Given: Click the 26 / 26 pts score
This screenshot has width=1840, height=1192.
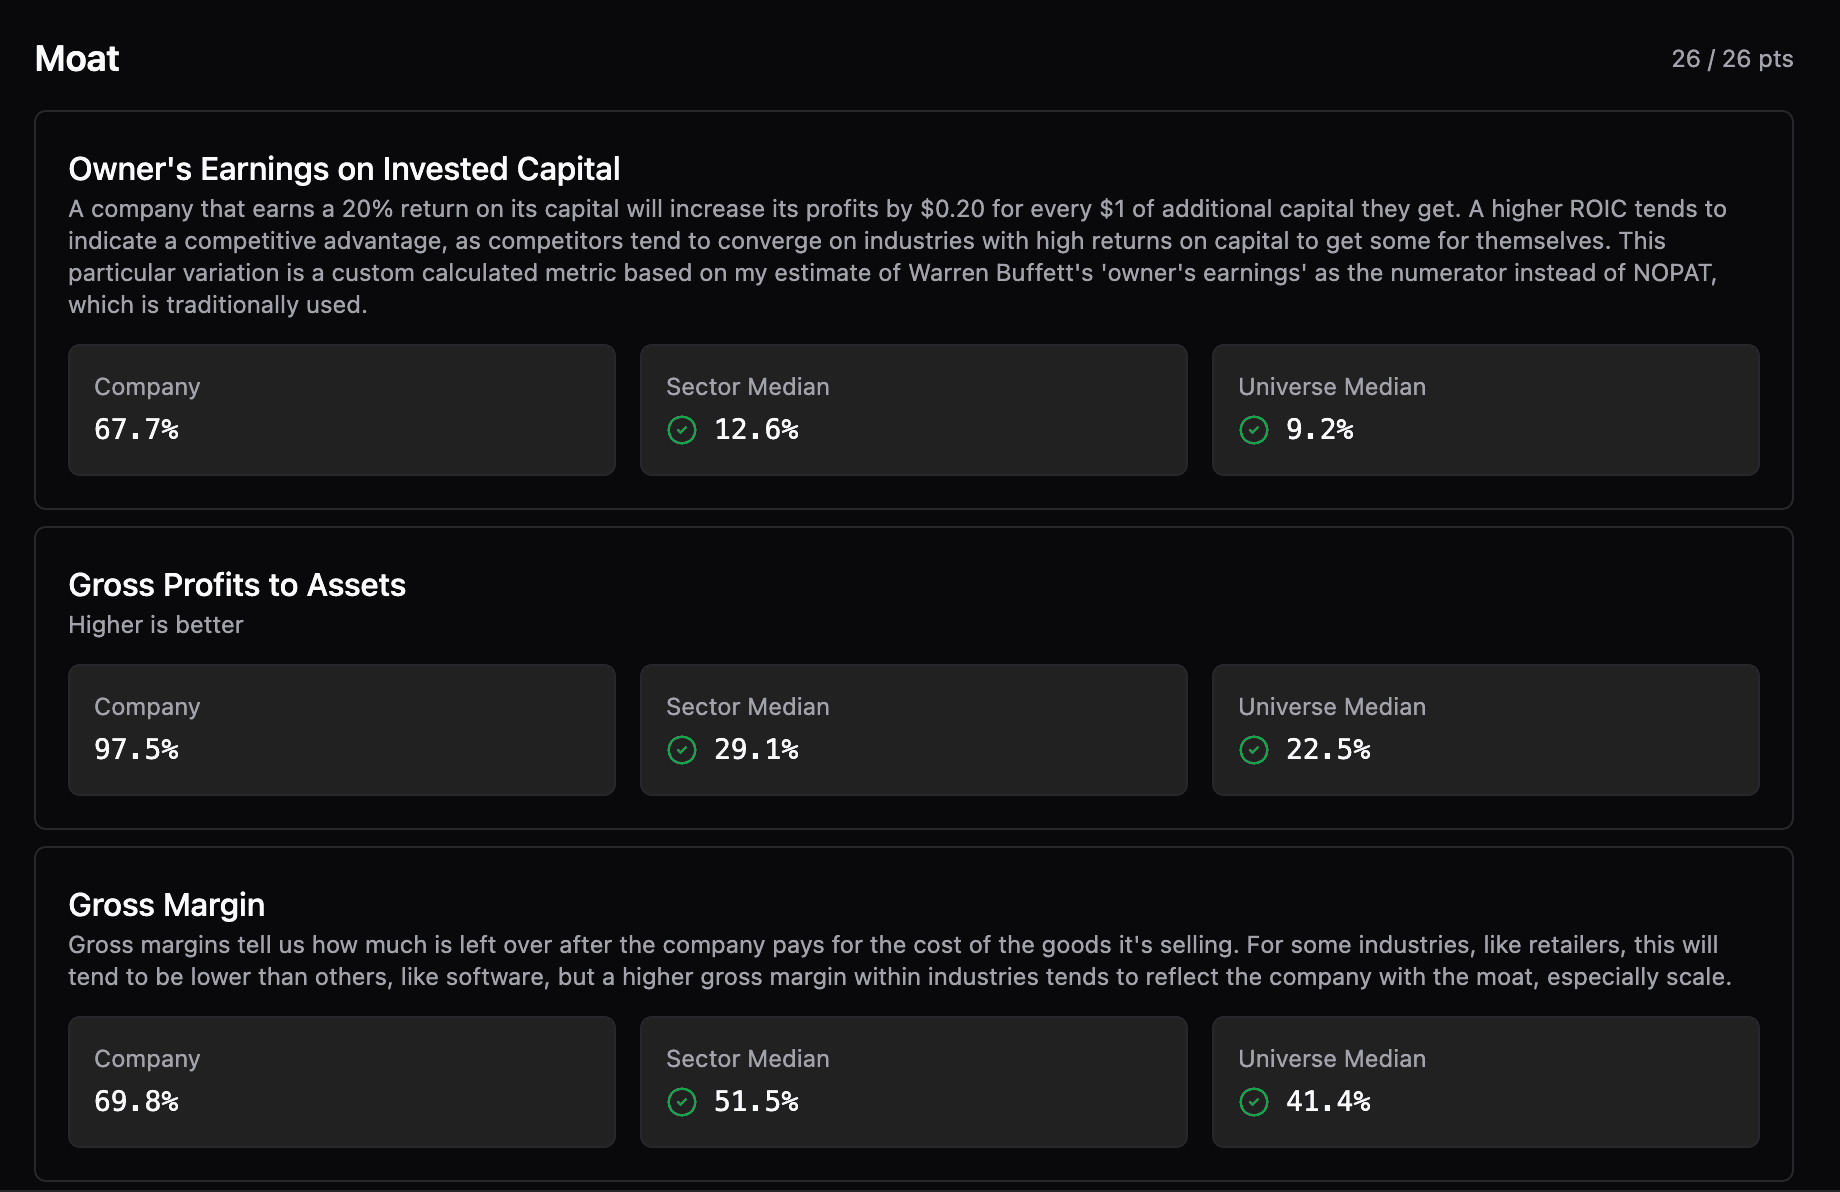Looking at the screenshot, I should tap(1732, 59).
